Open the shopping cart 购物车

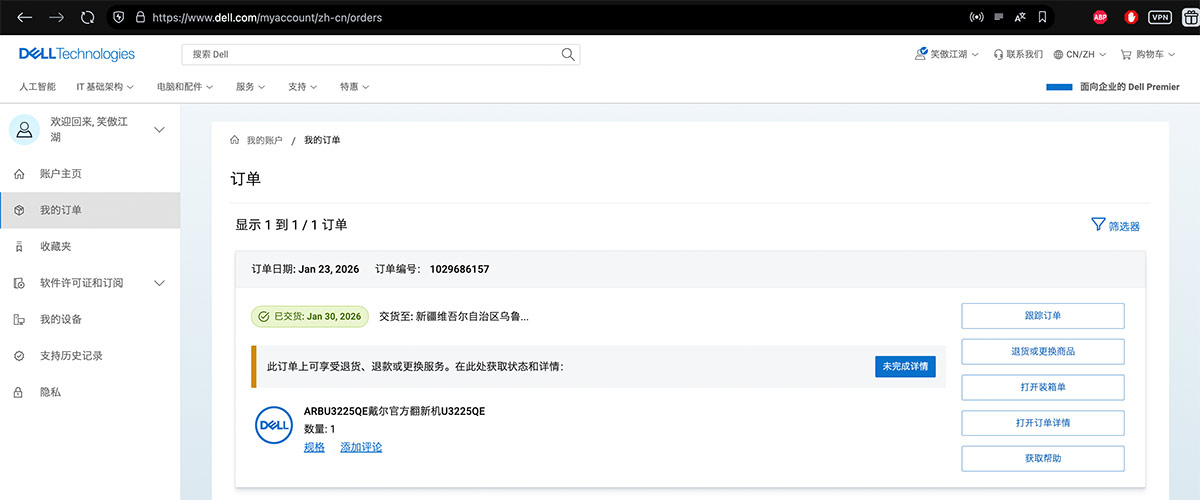tap(1150, 54)
